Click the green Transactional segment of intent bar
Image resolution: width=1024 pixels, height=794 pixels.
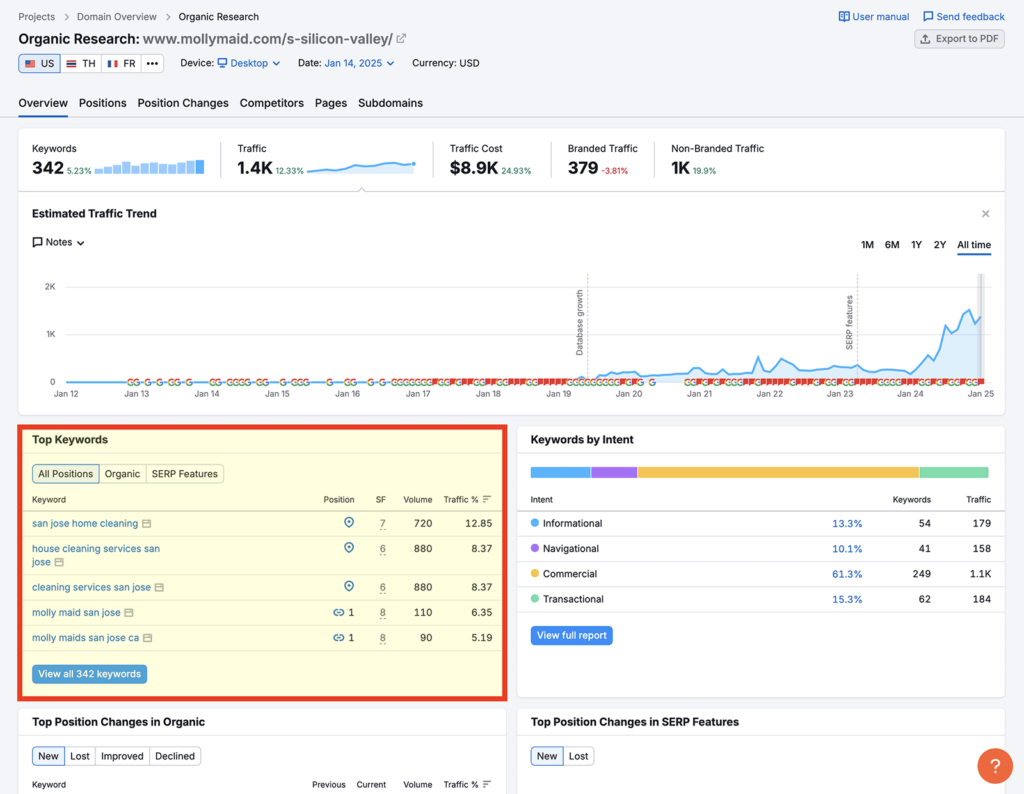click(x=954, y=472)
